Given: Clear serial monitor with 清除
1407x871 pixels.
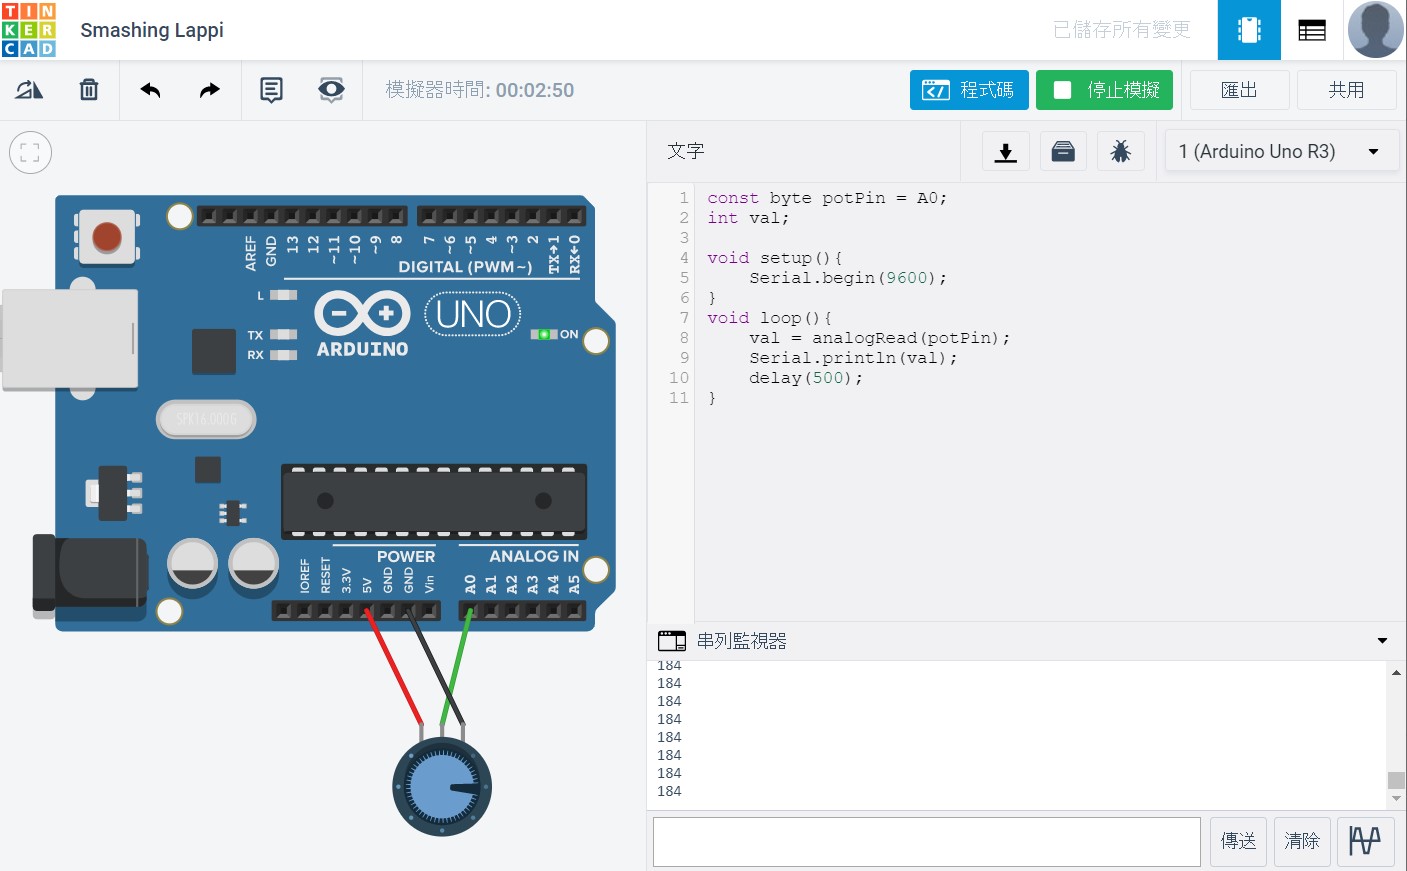Looking at the screenshot, I should (x=1302, y=841).
